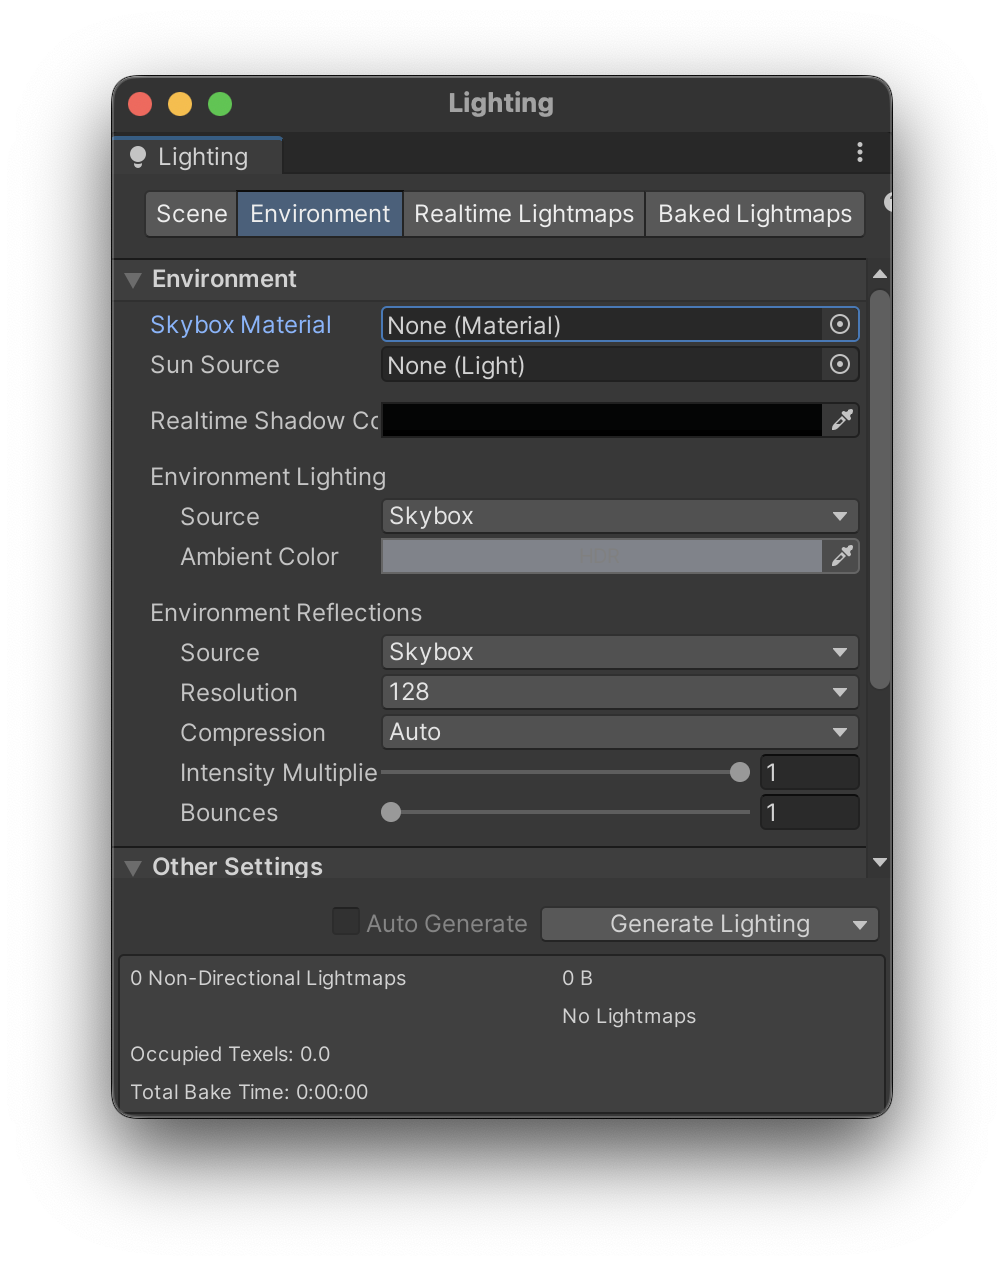The height and width of the screenshot is (1266, 1004).
Task: Open the Generate Lighting dropdown arrow
Action: coord(860,925)
